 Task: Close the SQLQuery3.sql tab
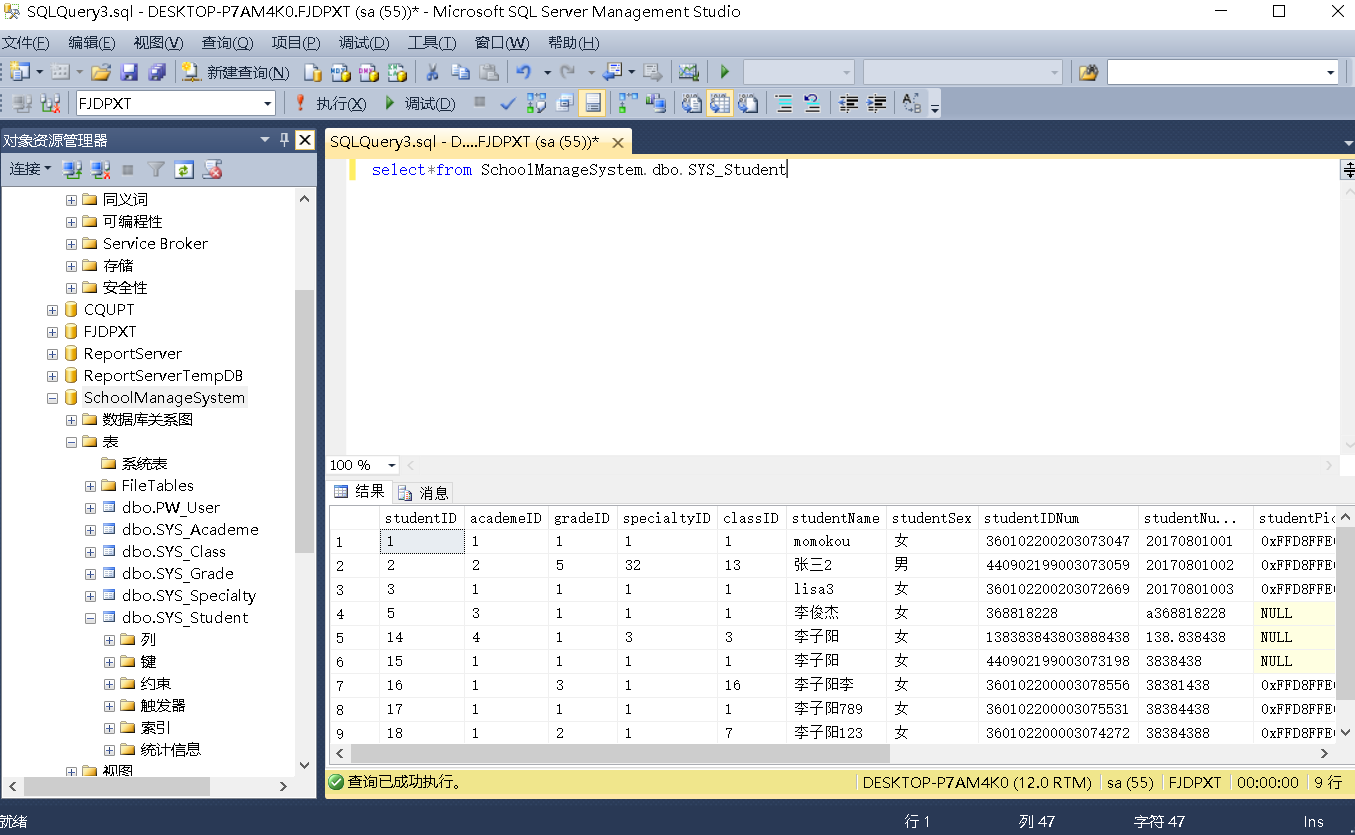pos(618,142)
